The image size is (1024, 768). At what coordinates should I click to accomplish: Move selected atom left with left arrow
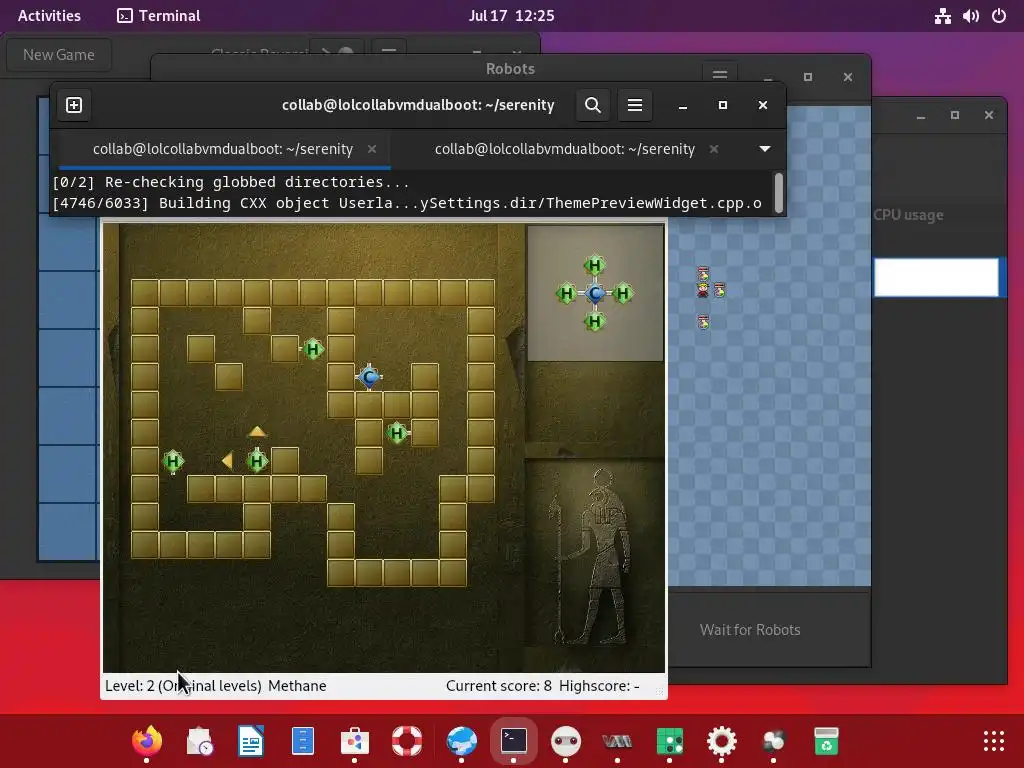click(227, 460)
